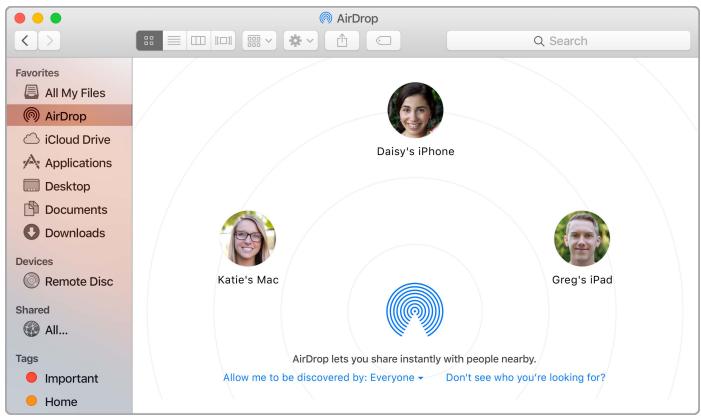Viewport: 701px width, 417px height.
Task: Open Downloads folder in sidebar
Action: coord(70,233)
